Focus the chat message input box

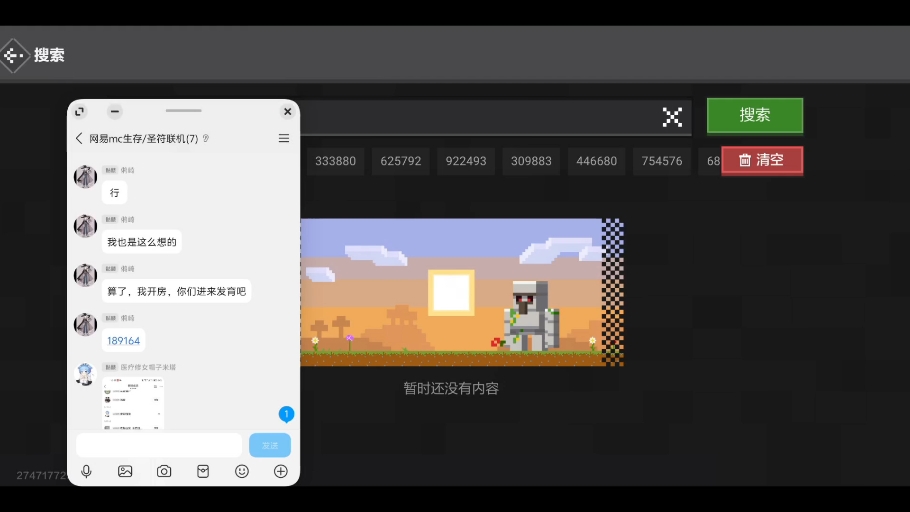click(159, 445)
